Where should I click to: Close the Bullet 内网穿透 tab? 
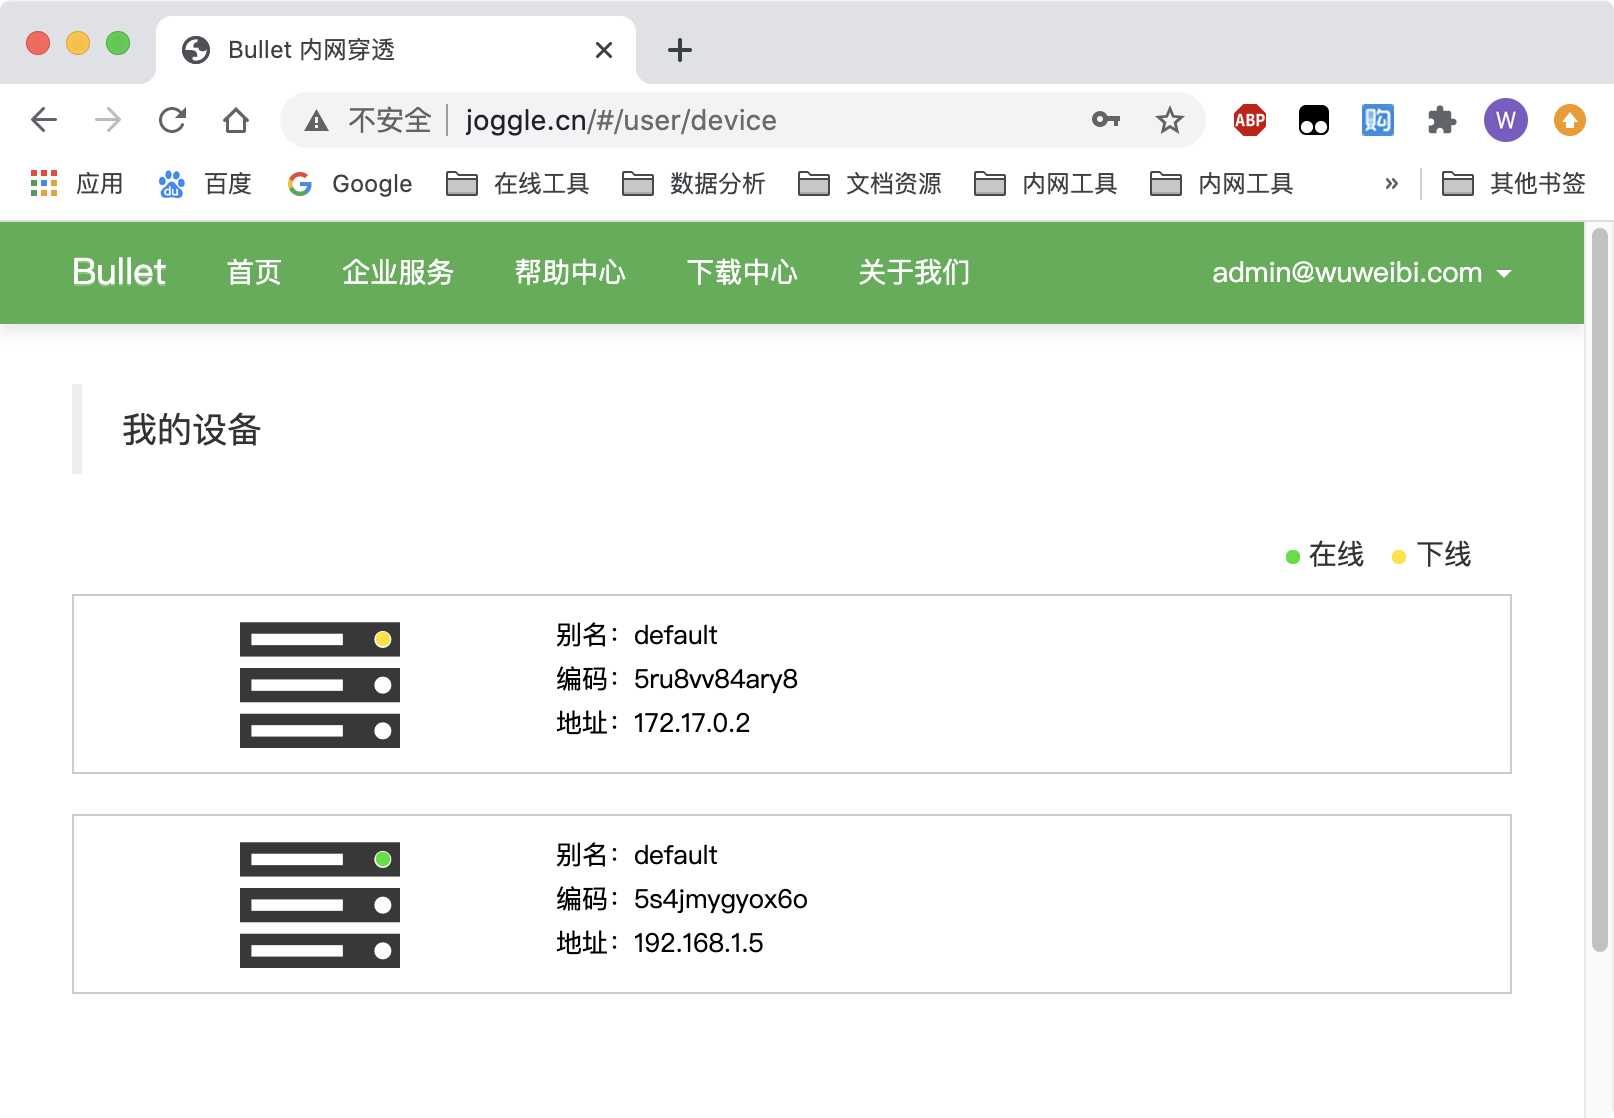pos(604,50)
